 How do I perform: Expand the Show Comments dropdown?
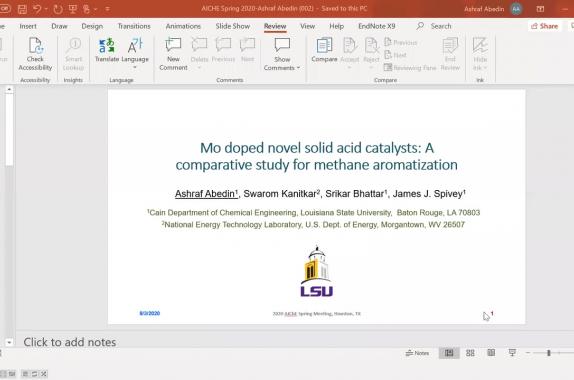(x=298, y=68)
